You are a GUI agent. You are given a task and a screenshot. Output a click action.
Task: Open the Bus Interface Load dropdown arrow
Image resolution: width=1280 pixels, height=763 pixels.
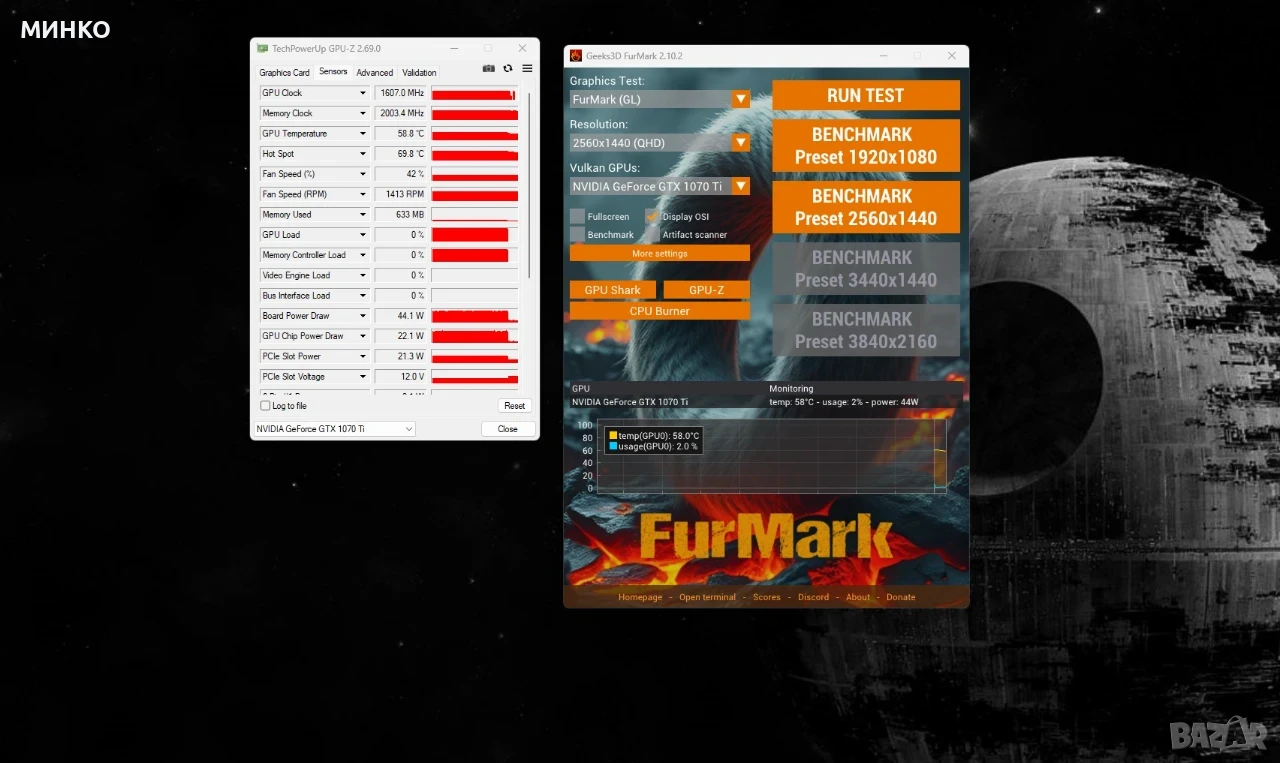click(363, 295)
